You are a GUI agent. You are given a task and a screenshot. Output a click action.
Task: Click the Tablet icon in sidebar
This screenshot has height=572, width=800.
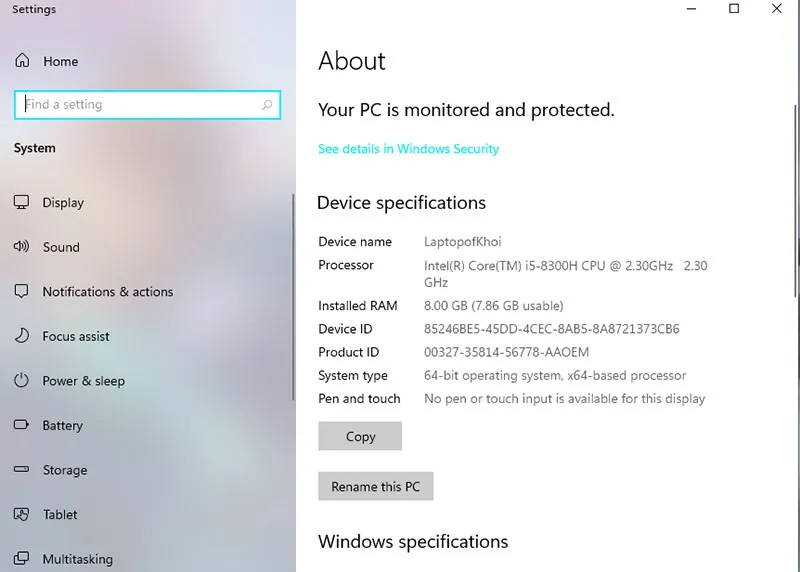point(22,514)
